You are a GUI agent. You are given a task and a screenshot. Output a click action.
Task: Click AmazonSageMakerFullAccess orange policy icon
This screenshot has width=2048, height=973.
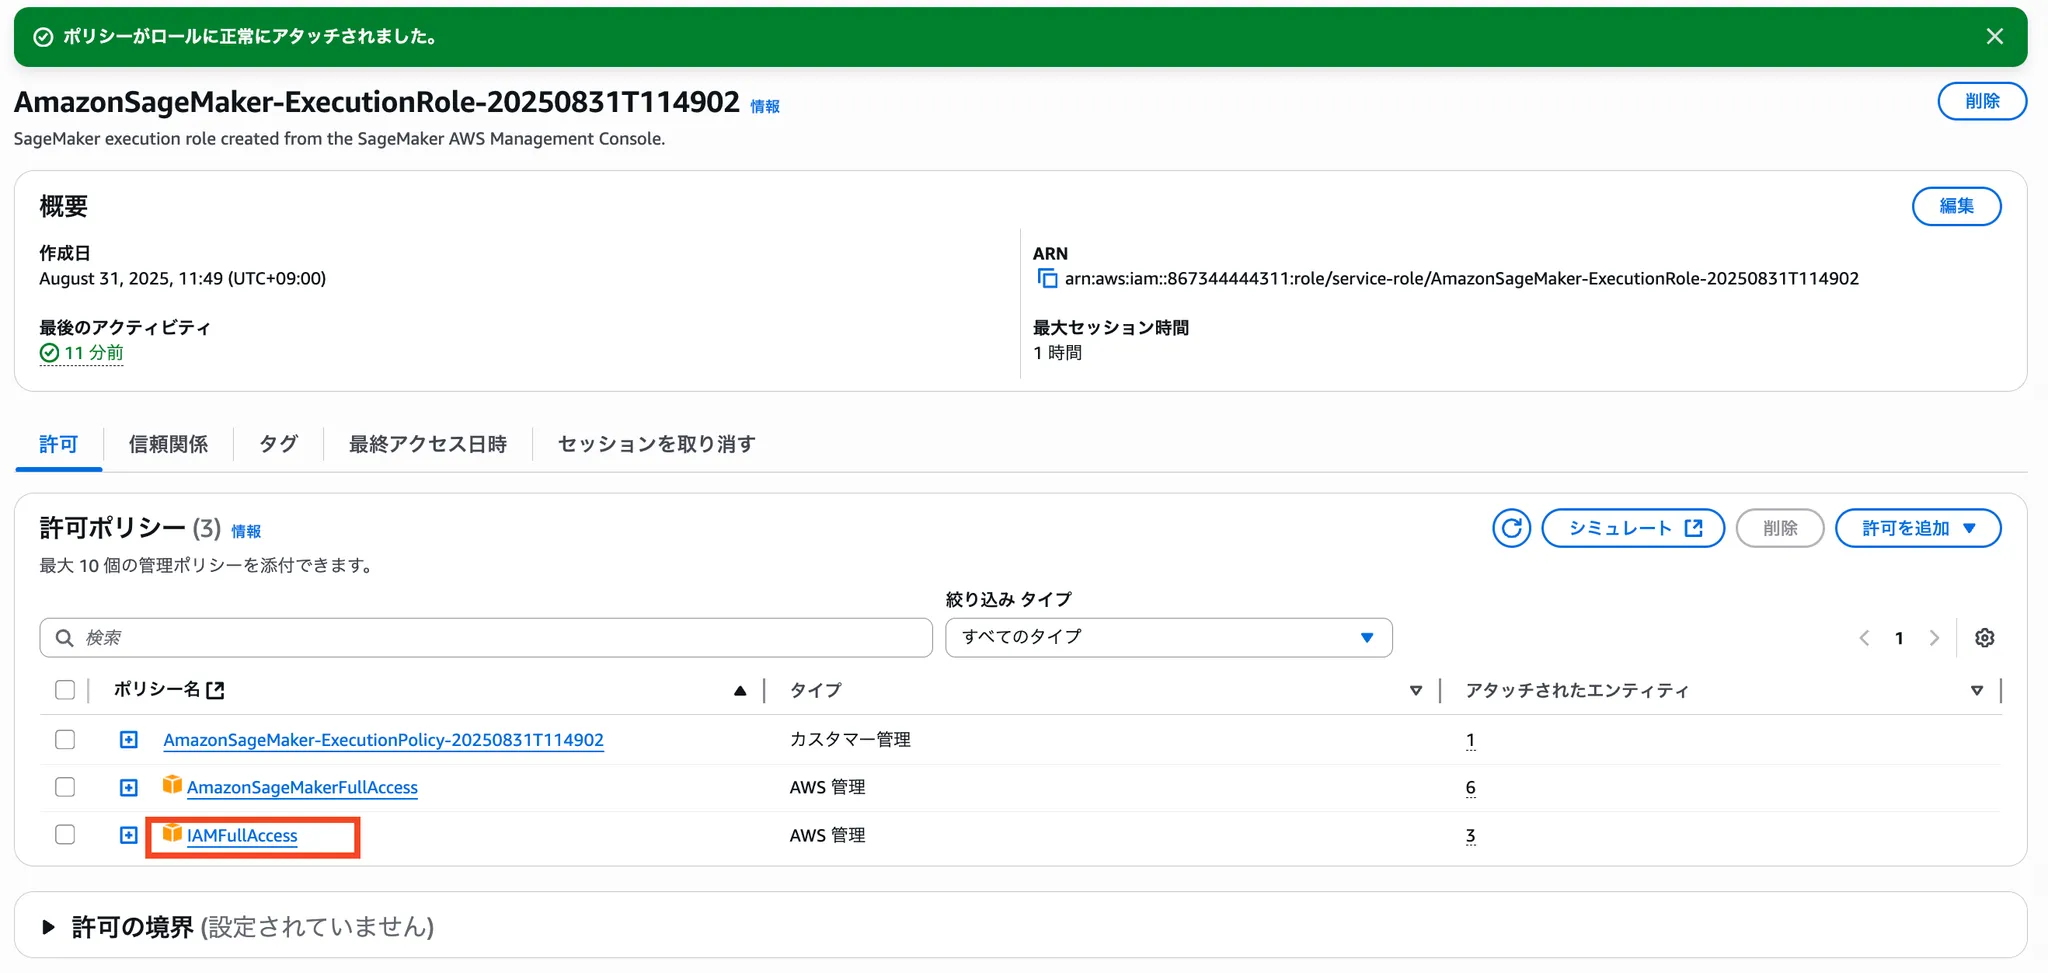tap(172, 785)
